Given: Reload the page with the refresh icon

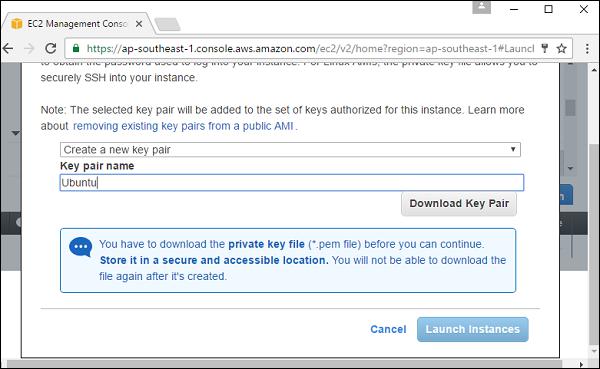Looking at the screenshot, I should pyautogui.click(x=51, y=48).
